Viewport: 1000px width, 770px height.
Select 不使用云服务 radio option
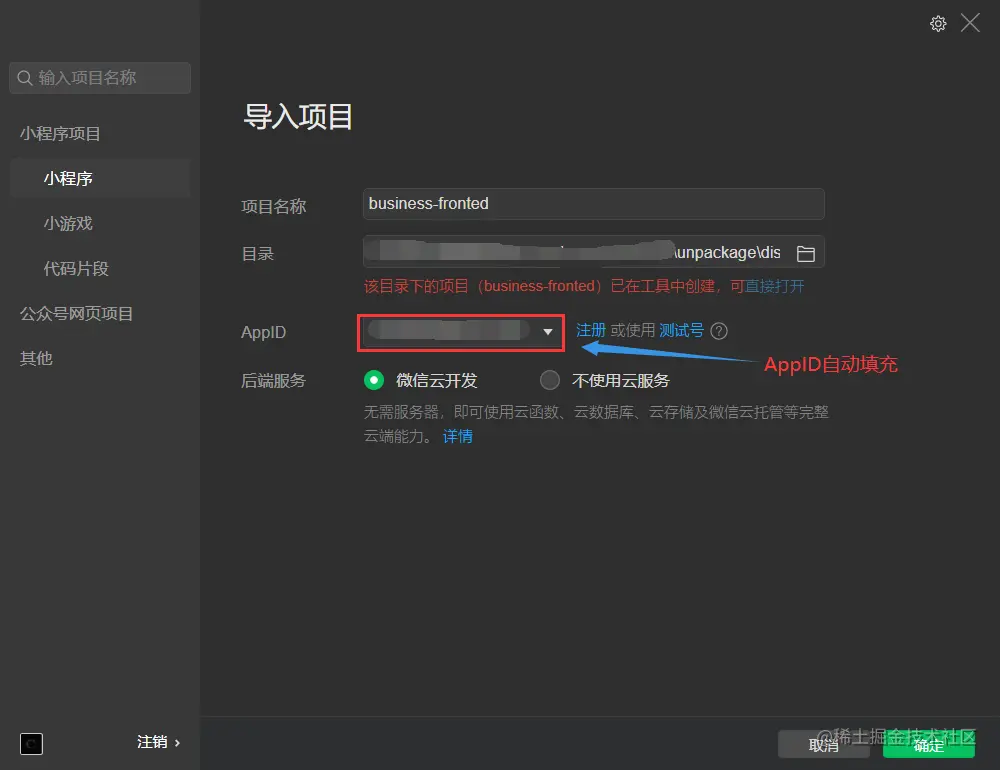(x=550, y=380)
